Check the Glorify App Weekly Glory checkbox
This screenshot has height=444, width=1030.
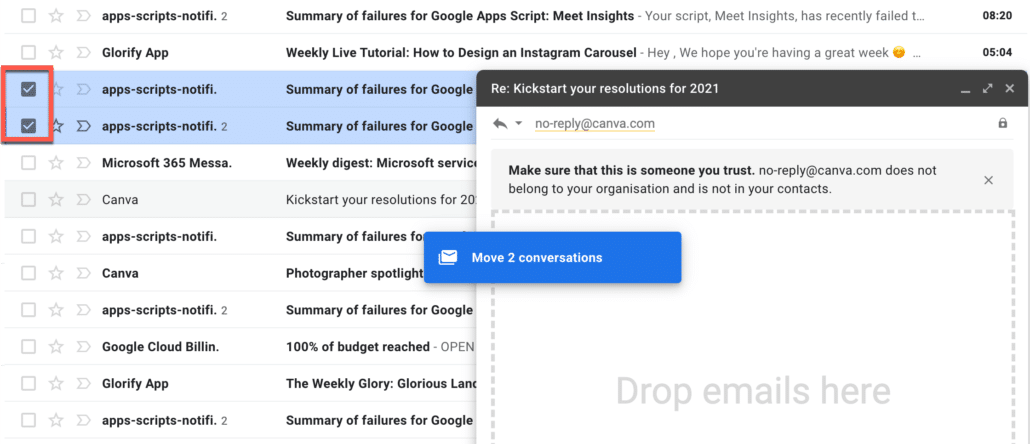click(28, 384)
